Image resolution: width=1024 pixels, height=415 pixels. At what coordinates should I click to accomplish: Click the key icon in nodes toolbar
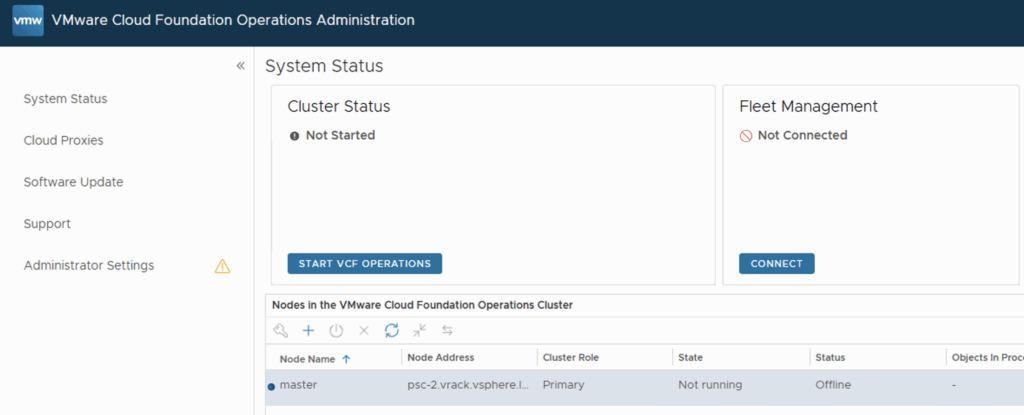281,330
